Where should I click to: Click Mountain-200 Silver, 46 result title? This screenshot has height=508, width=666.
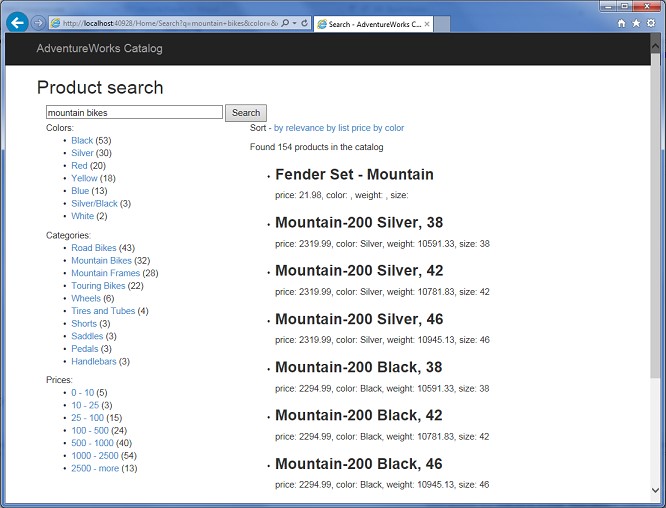click(x=359, y=319)
